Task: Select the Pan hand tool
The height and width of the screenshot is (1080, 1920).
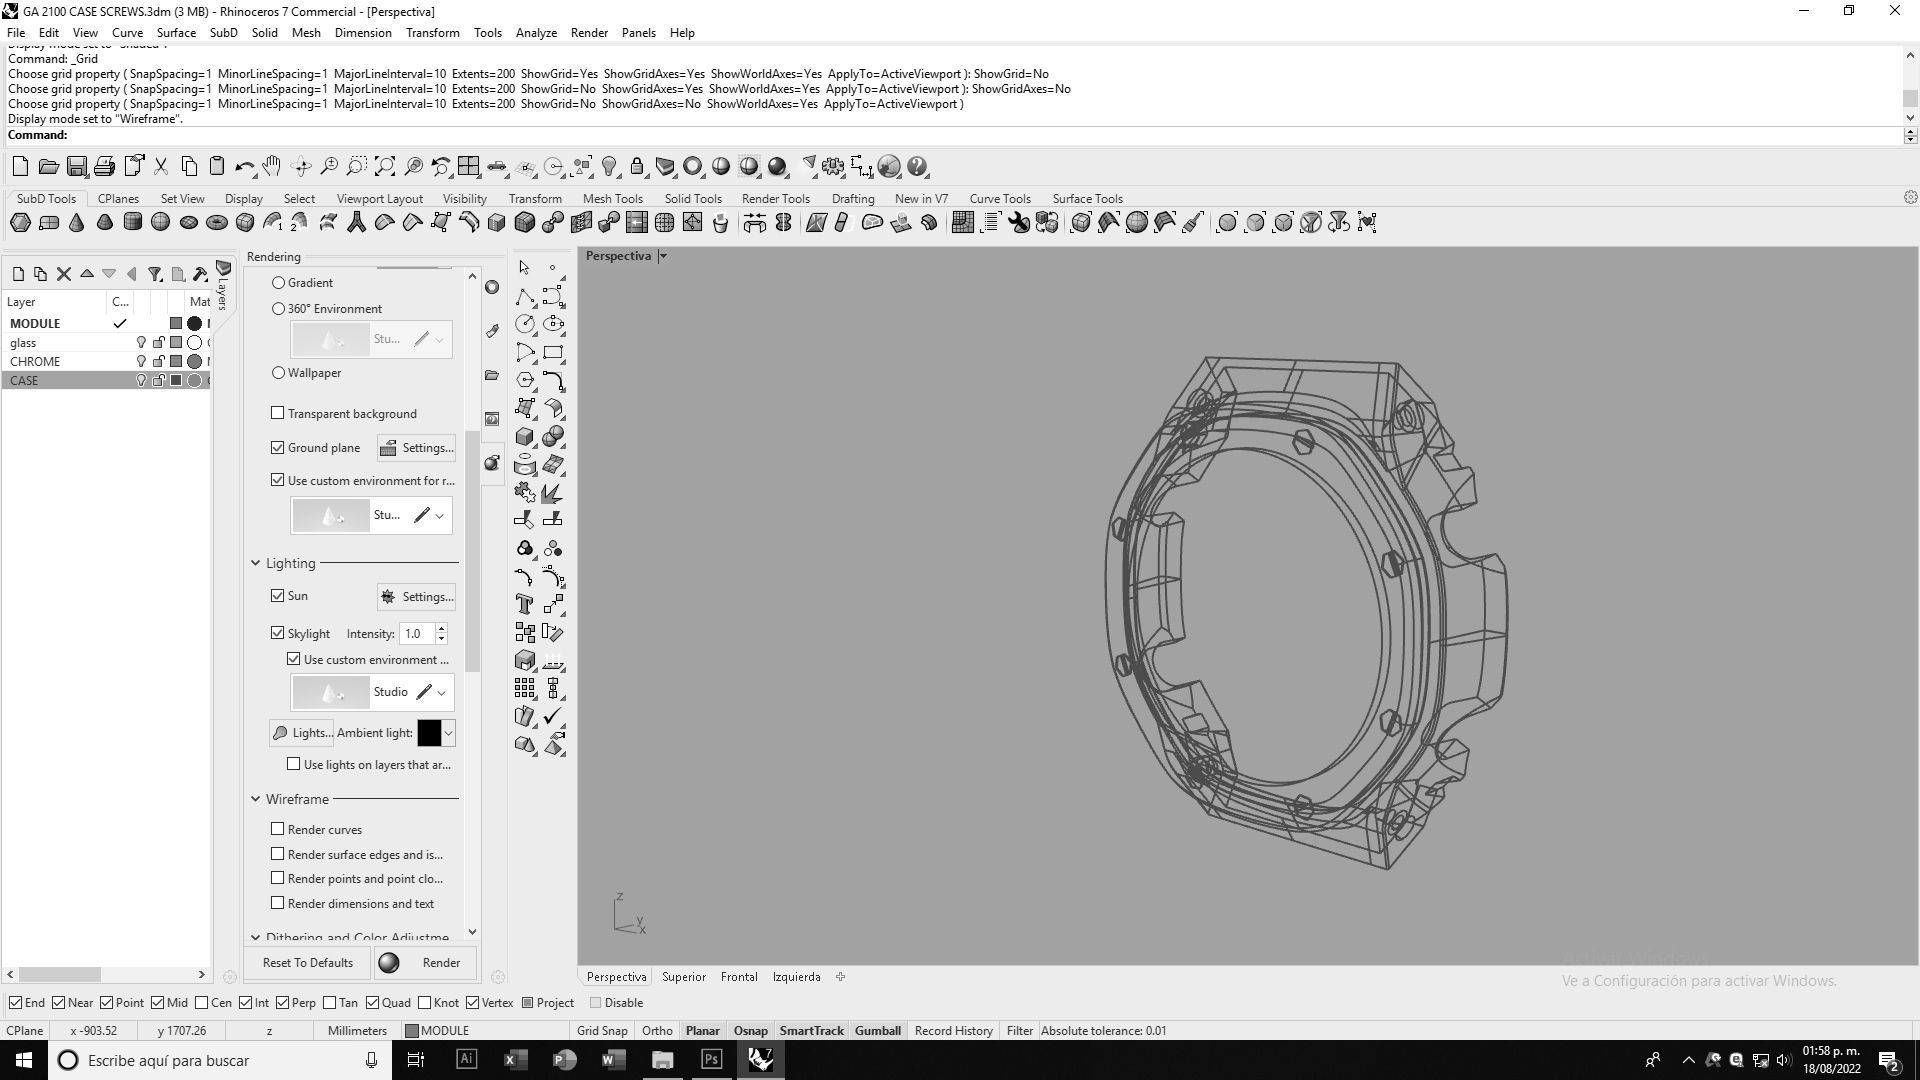Action: [x=272, y=167]
